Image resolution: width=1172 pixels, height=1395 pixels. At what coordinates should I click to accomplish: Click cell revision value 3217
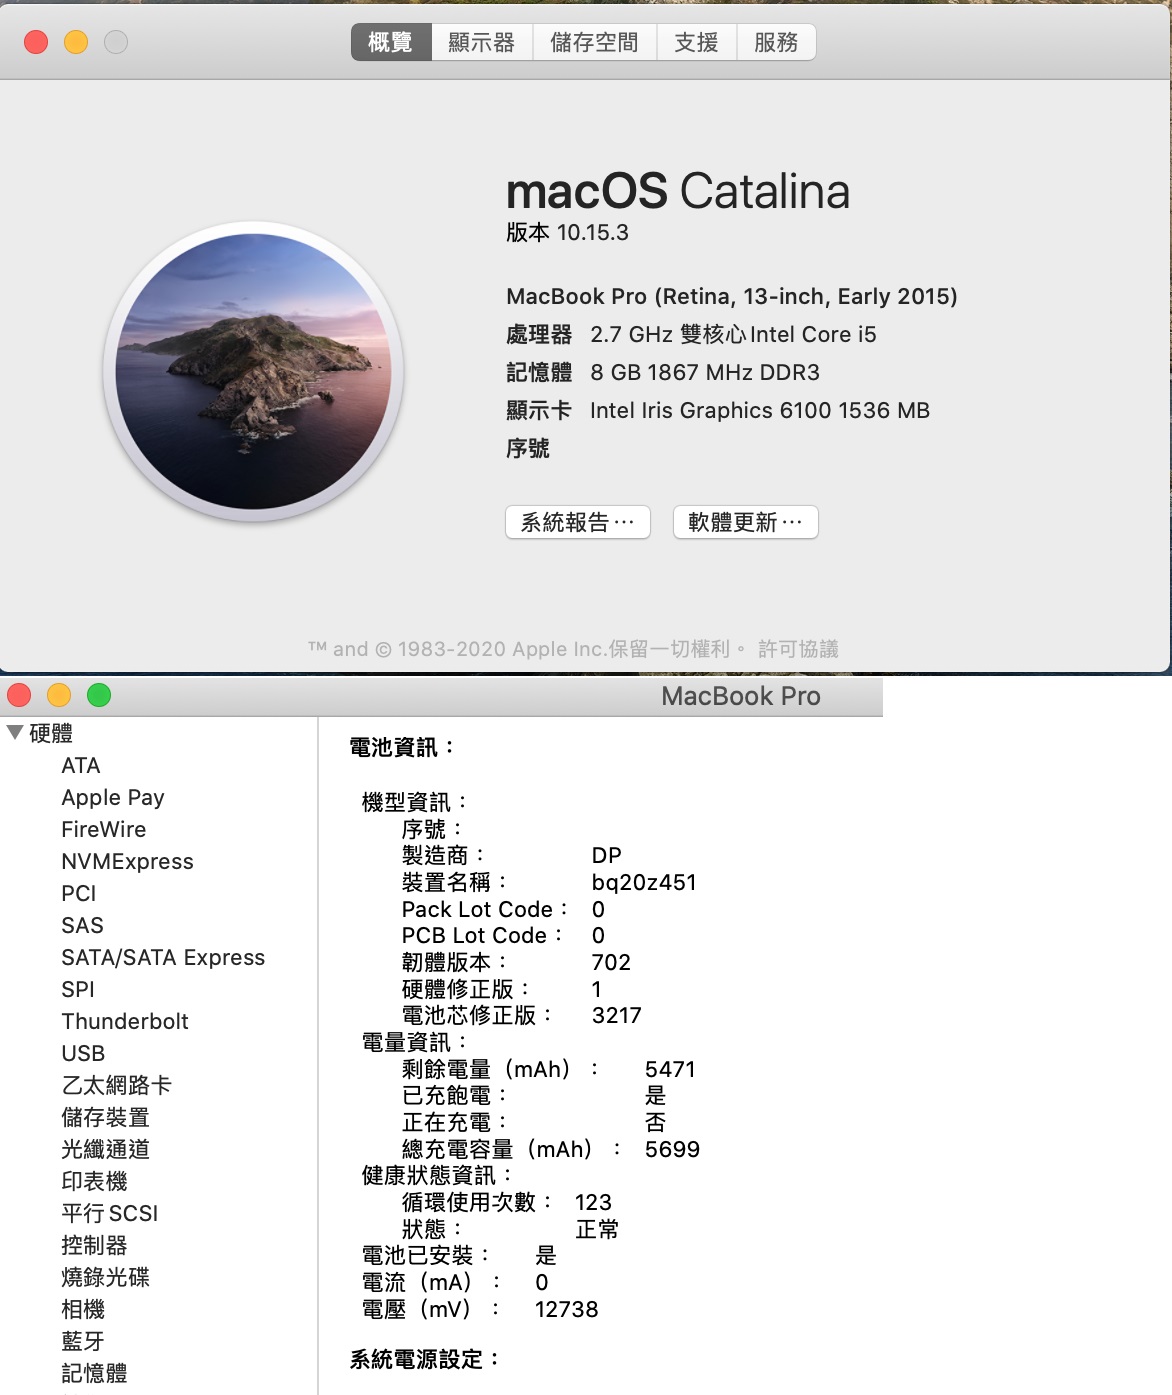pos(617,1016)
